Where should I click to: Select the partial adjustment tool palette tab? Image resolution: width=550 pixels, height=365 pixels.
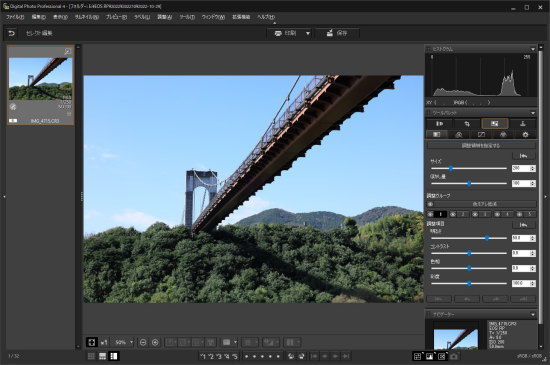[x=495, y=123]
